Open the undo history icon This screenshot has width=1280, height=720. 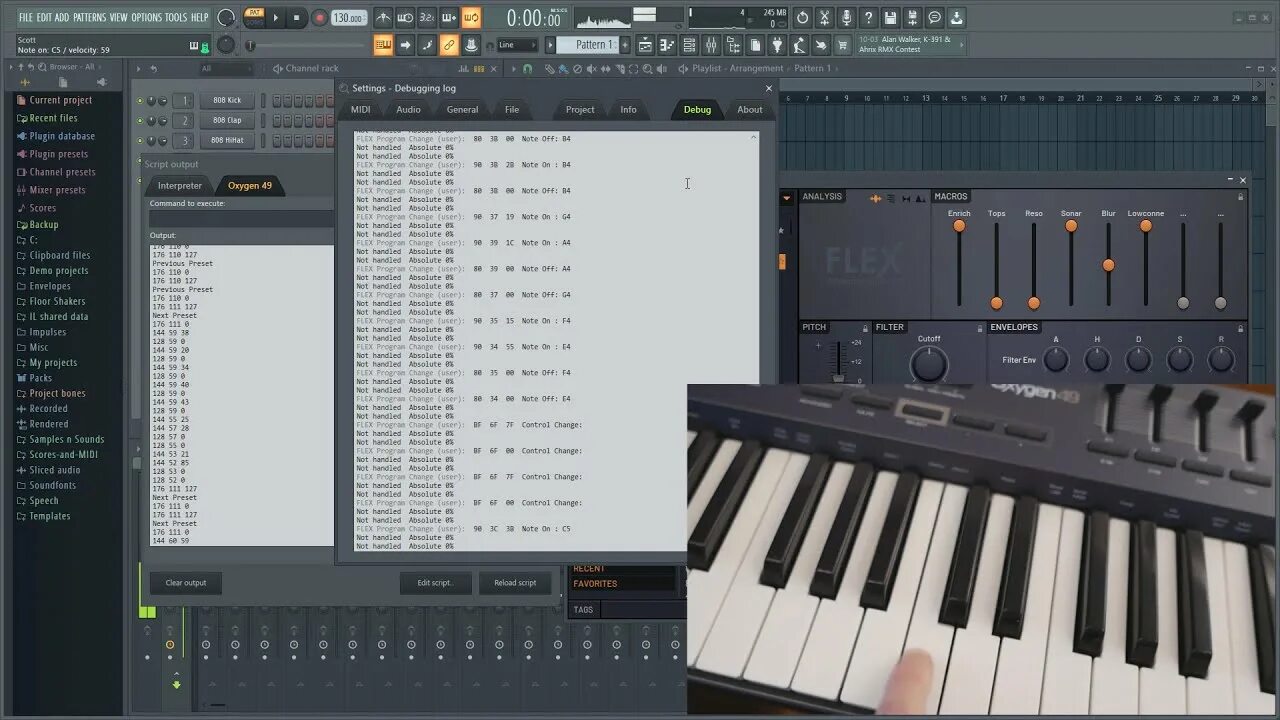802,17
